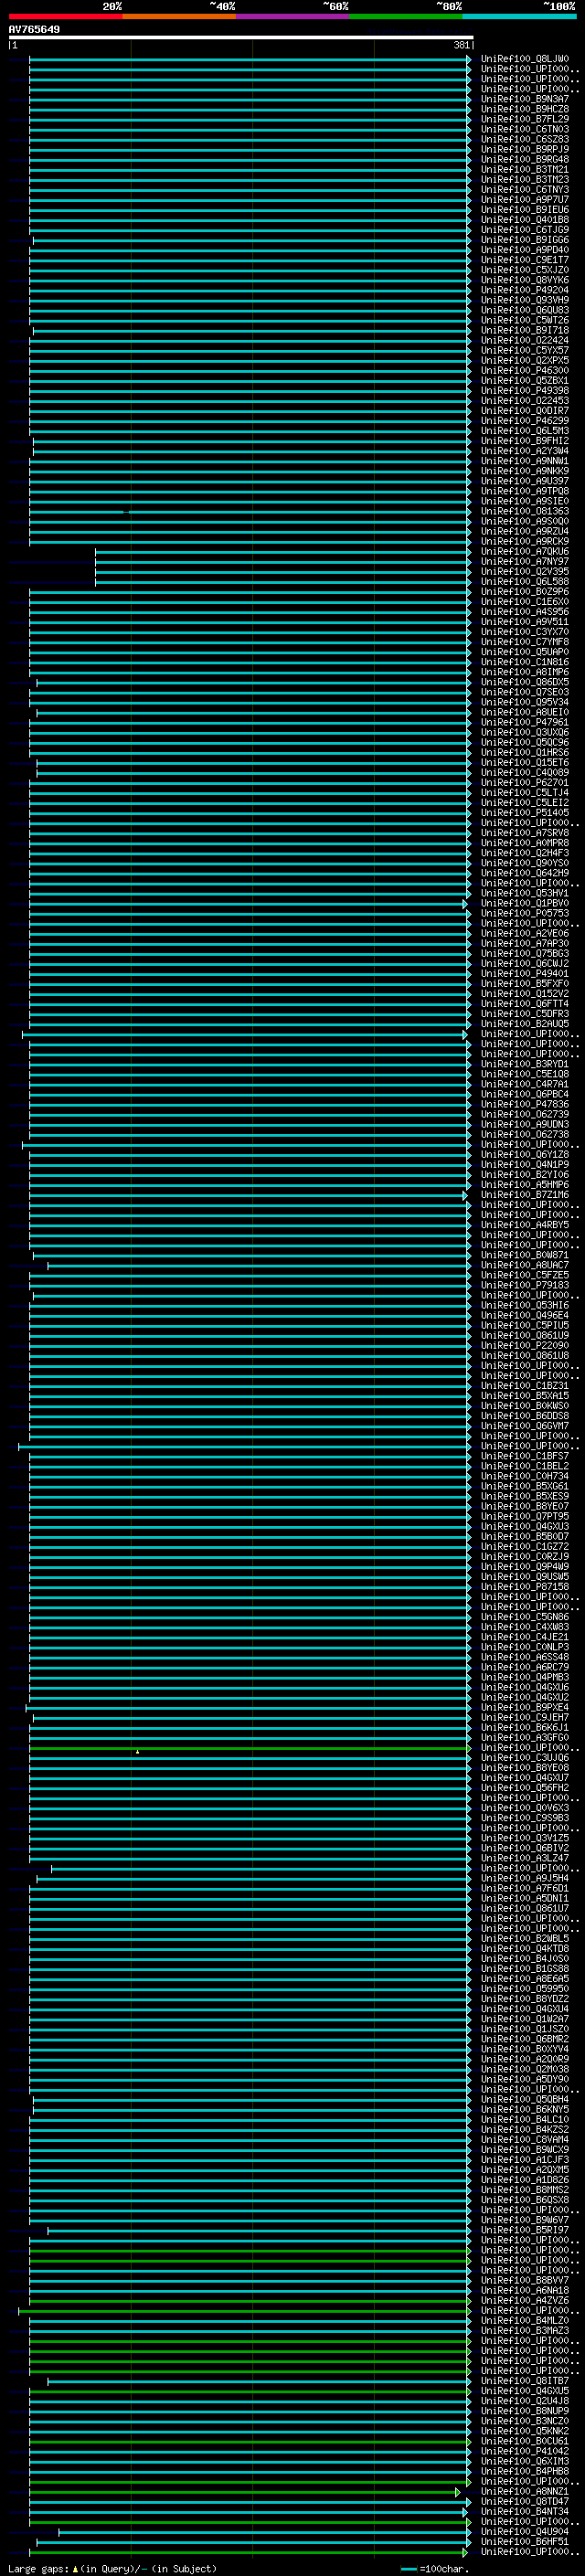Select hit label UniRef100_Q15ET6

coord(524,763)
